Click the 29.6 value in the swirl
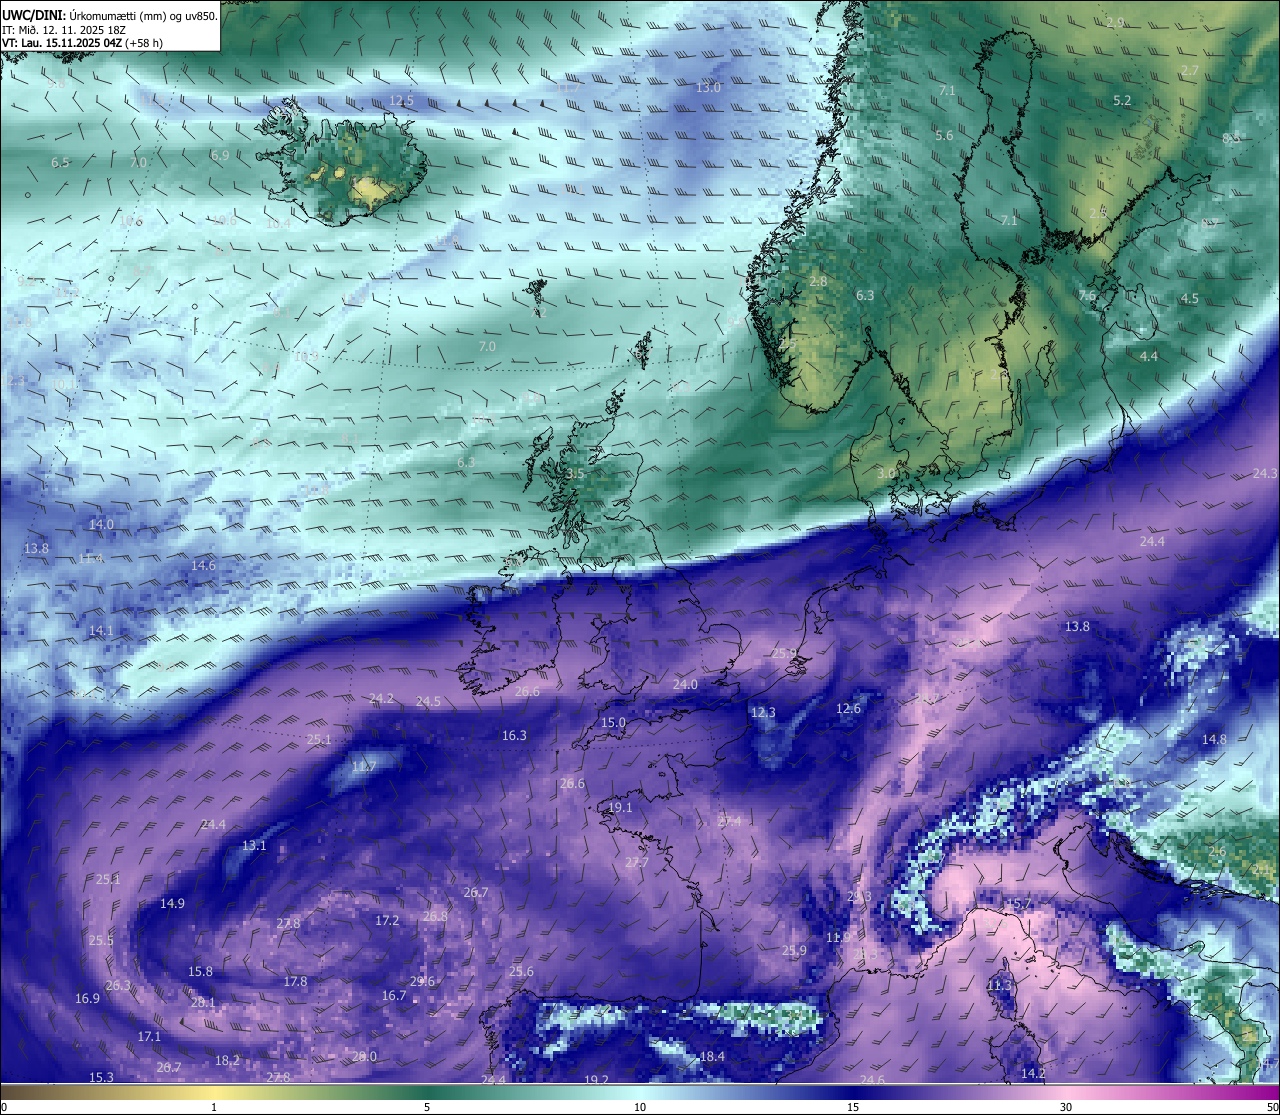The width and height of the screenshot is (1280, 1115). [x=422, y=982]
